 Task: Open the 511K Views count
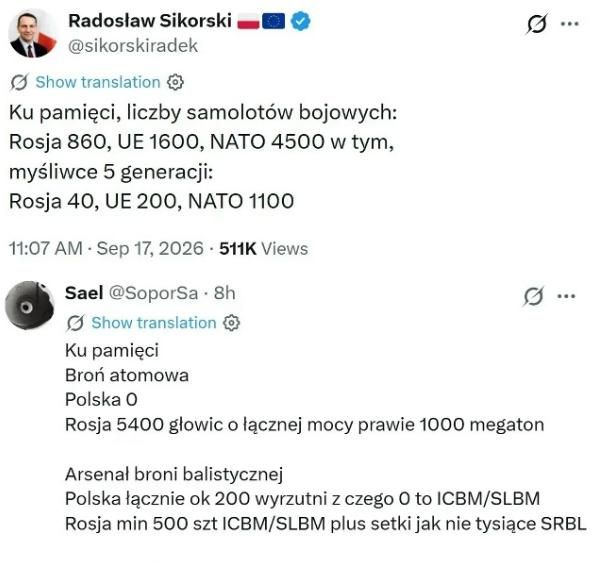click(264, 249)
